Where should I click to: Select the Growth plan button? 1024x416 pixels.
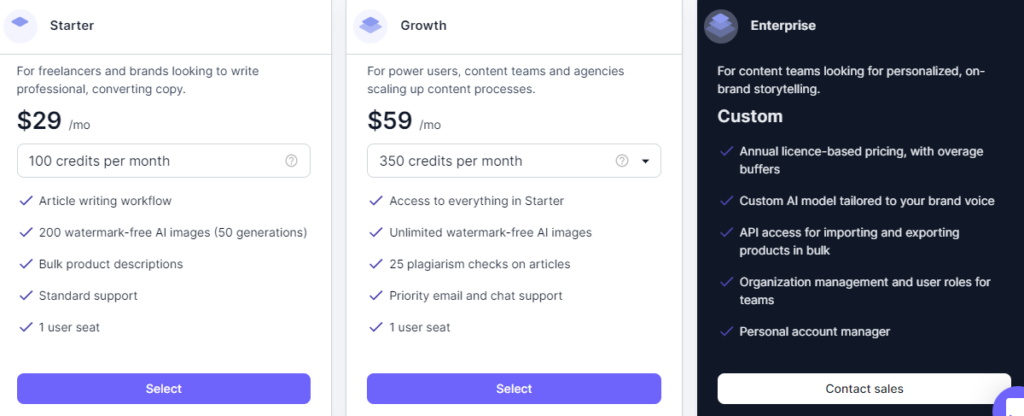click(514, 389)
